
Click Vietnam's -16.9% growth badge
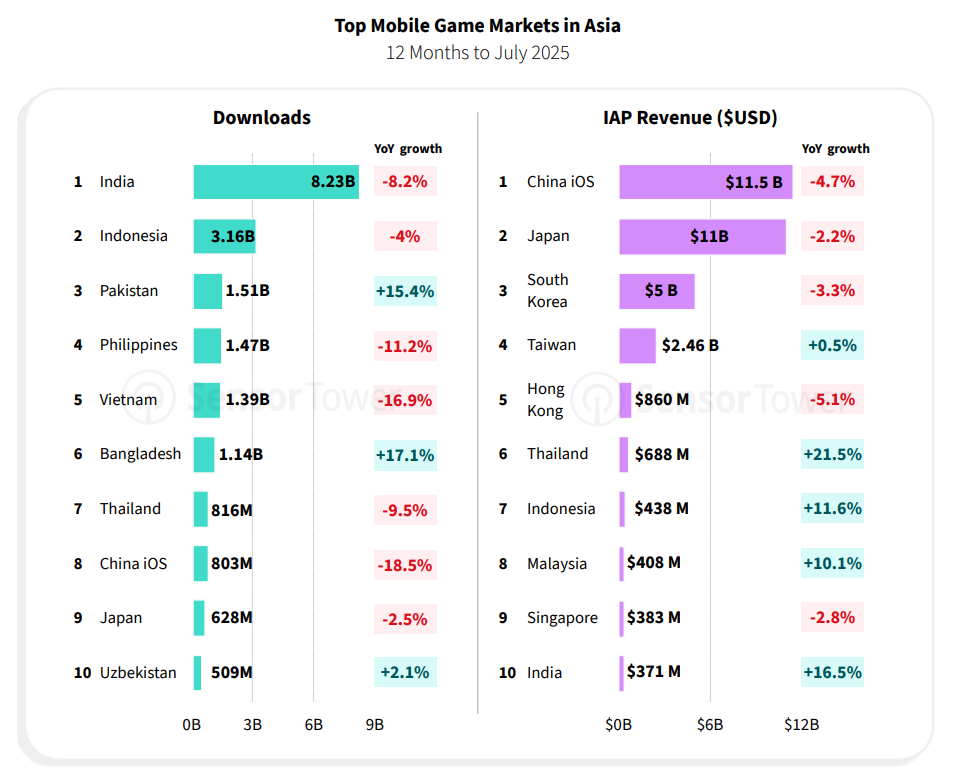pyautogui.click(x=405, y=400)
